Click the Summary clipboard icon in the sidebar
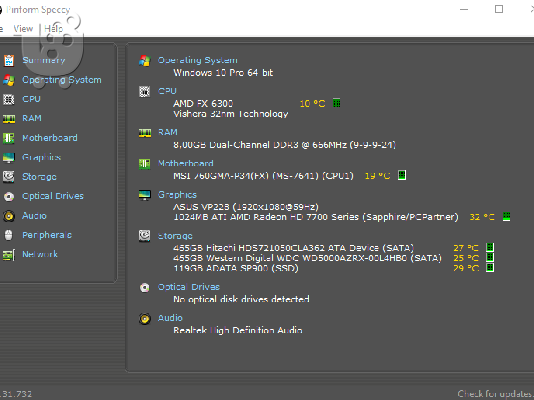The image size is (534, 400). pos(9,60)
